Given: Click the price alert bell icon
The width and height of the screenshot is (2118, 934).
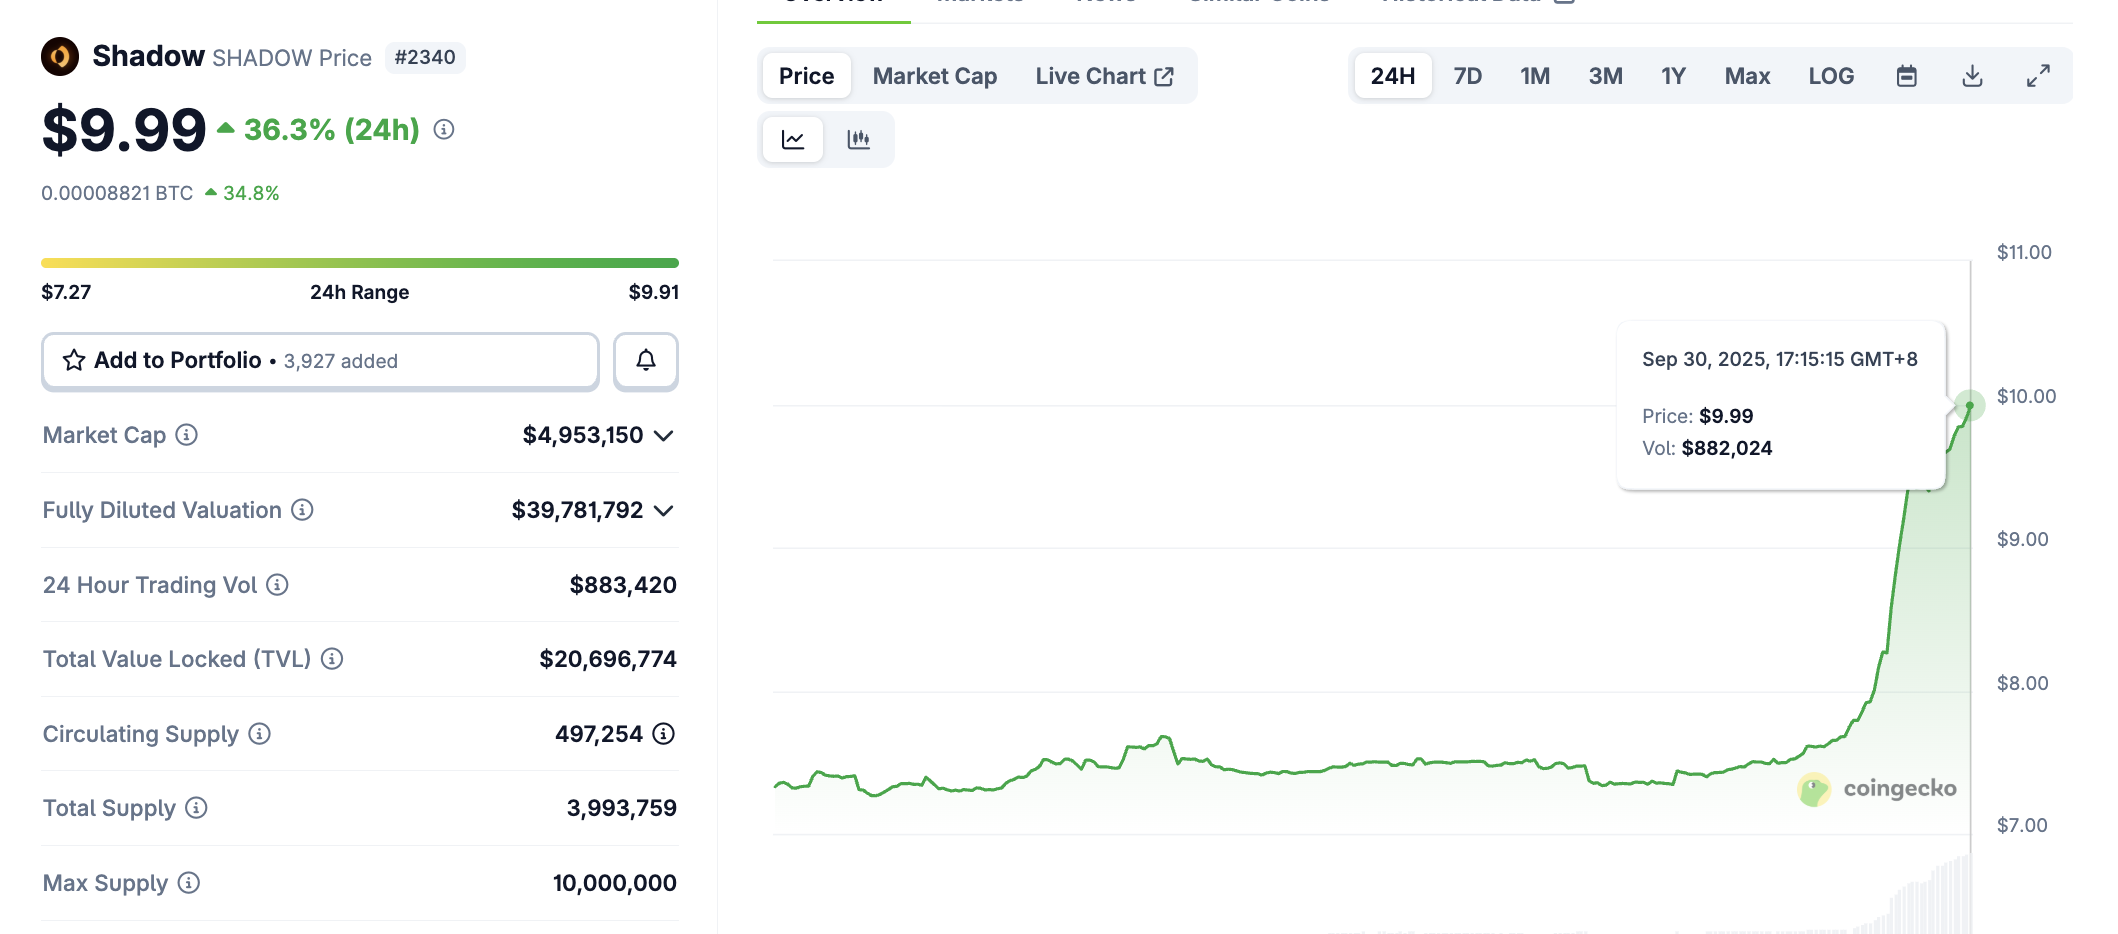Looking at the screenshot, I should tap(645, 361).
